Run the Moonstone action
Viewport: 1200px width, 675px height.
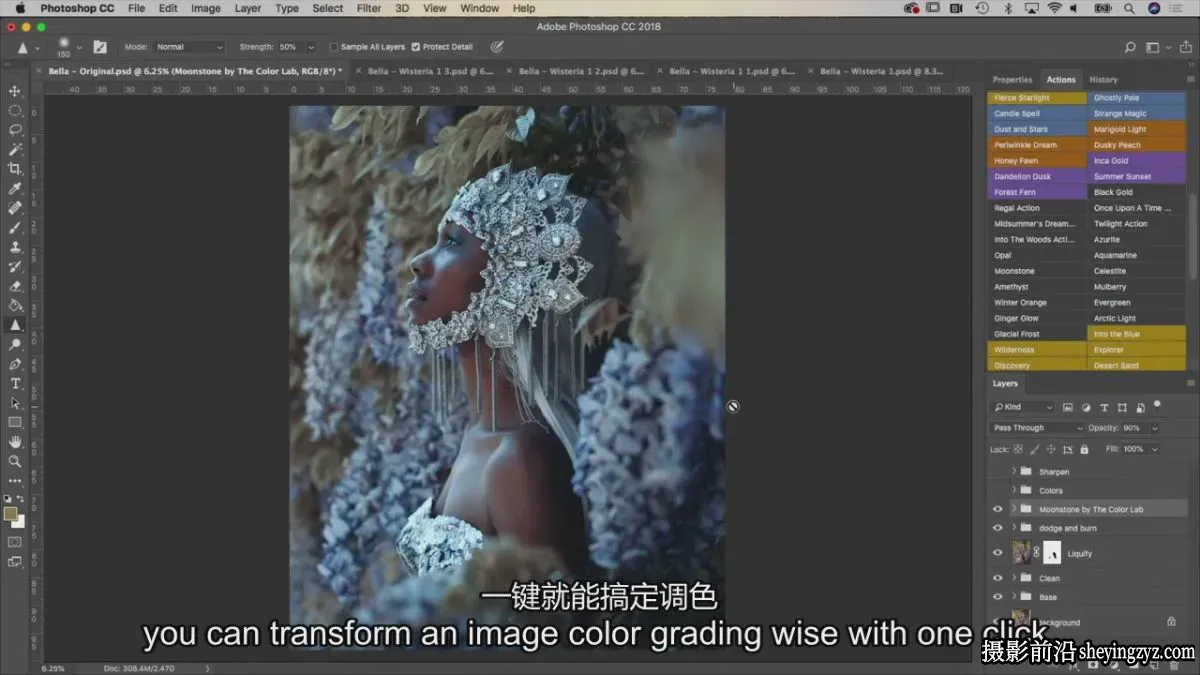(x=1037, y=271)
